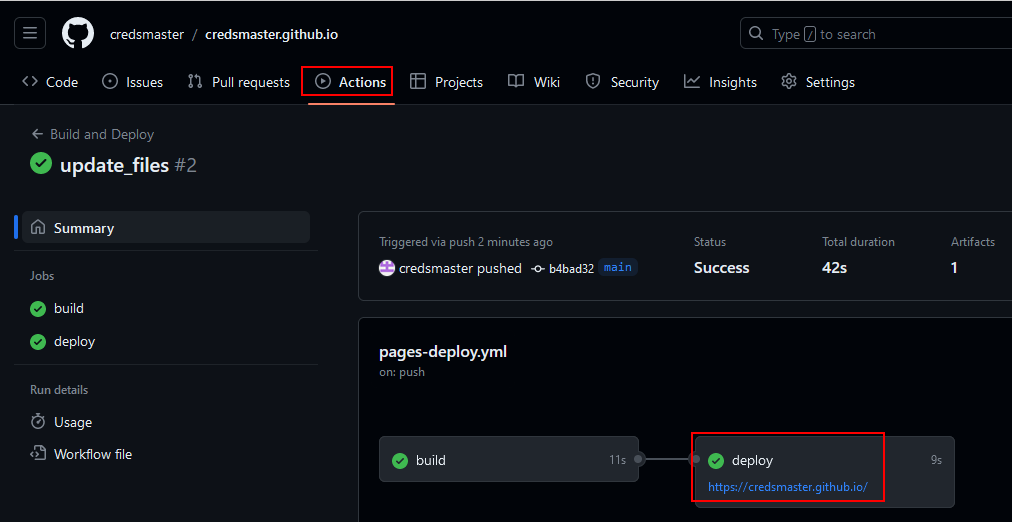This screenshot has height=522, width=1012.
Task: Click the credsmaster avatar in run summary
Action: 387,268
